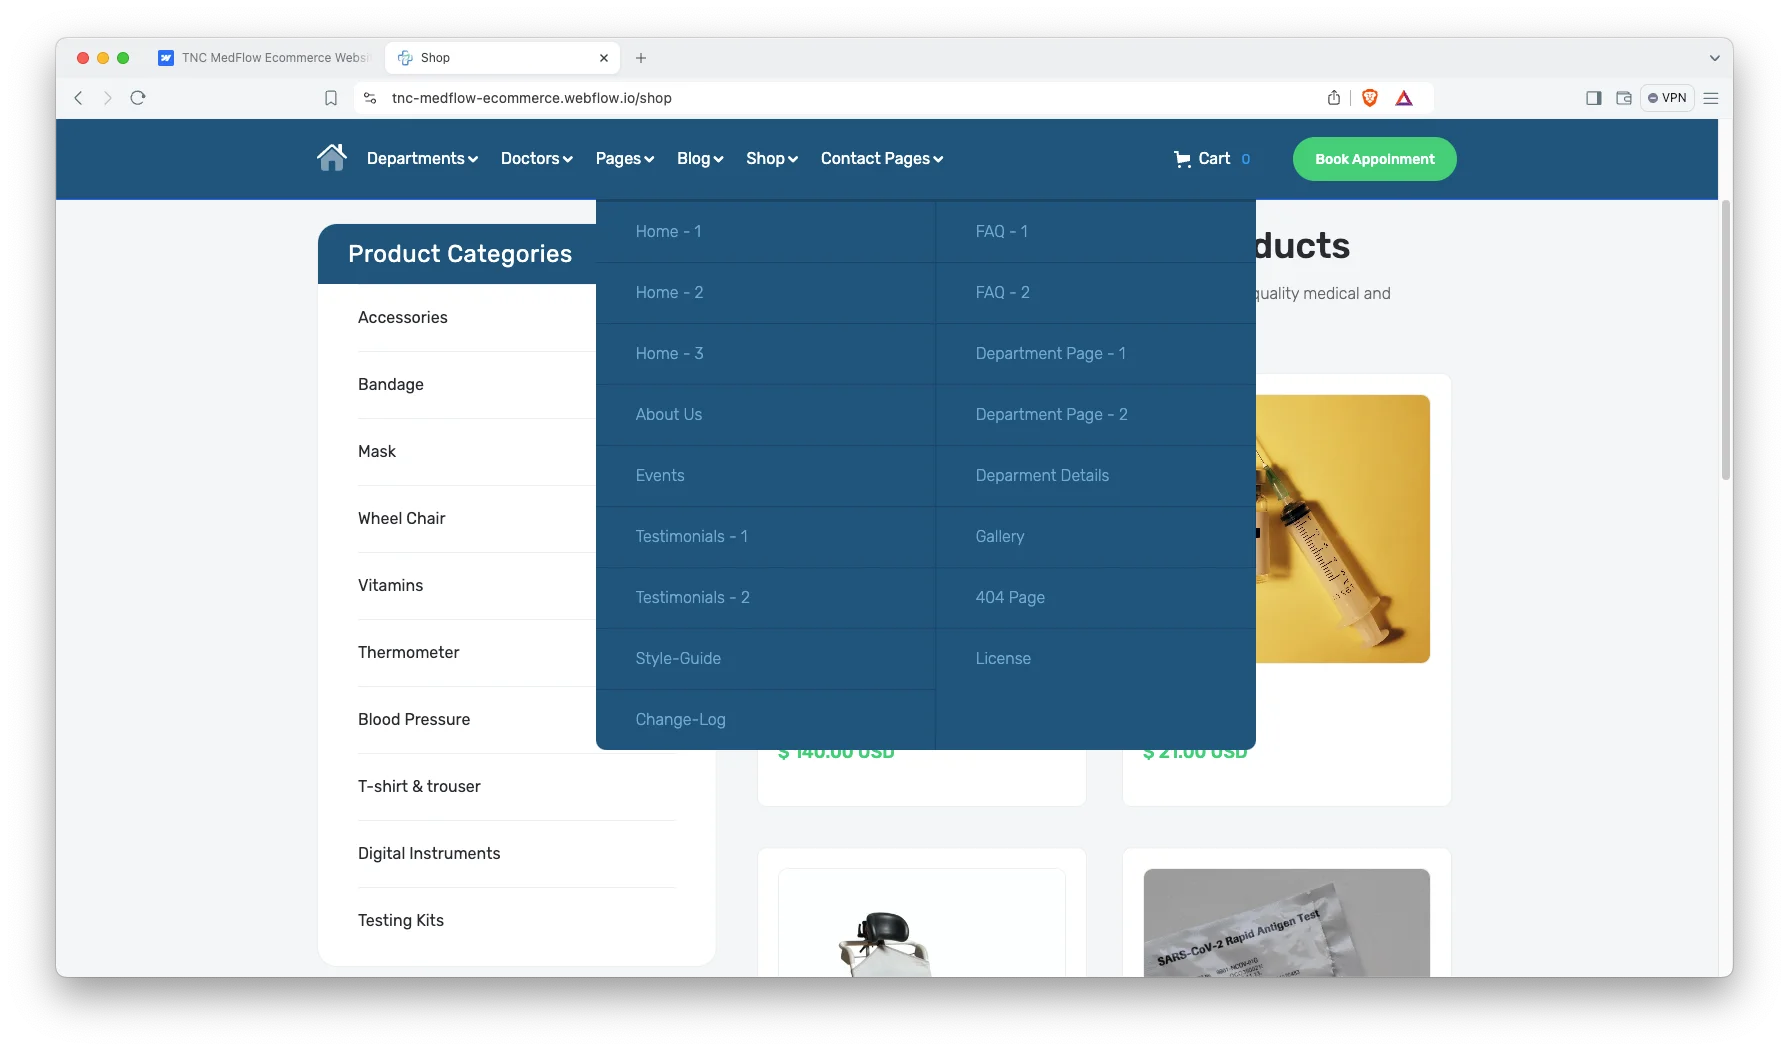Expand the Contact Pages dropdown
1789x1051 pixels.
click(x=880, y=158)
